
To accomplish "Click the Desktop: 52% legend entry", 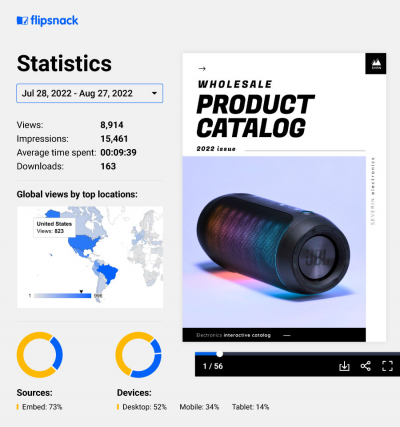I will pos(142,407).
